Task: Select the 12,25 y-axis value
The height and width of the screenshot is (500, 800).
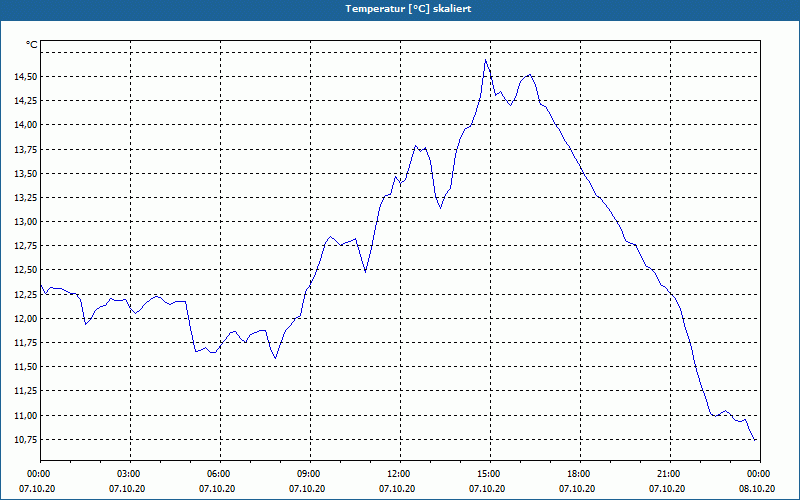Action: pyautogui.click(x=26, y=294)
